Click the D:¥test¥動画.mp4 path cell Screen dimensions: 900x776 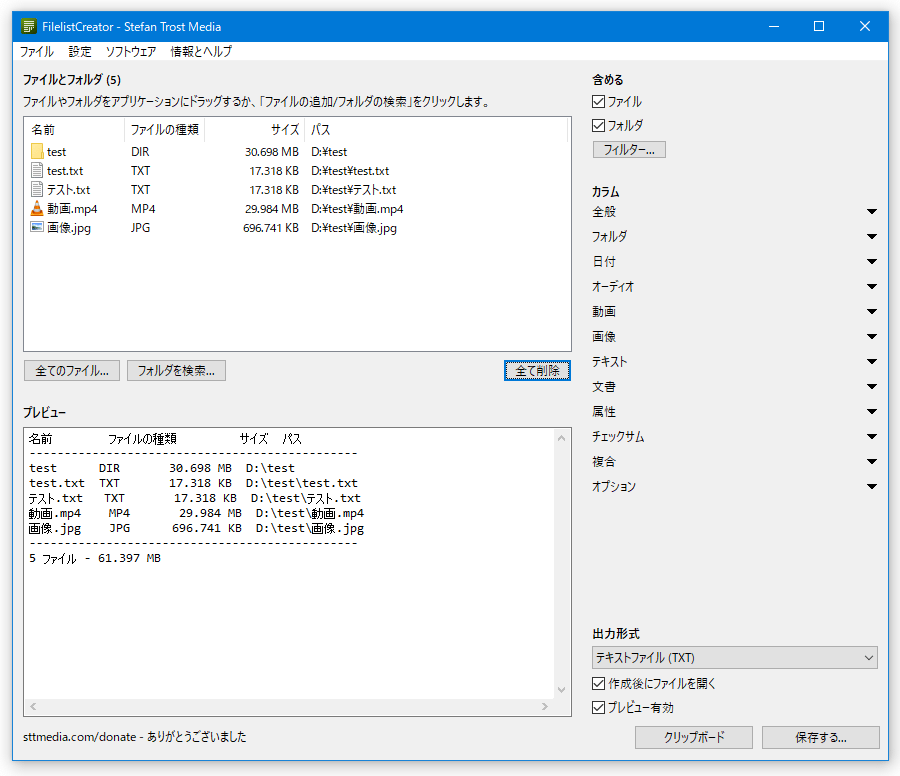pyautogui.click(x=357, y=209)
